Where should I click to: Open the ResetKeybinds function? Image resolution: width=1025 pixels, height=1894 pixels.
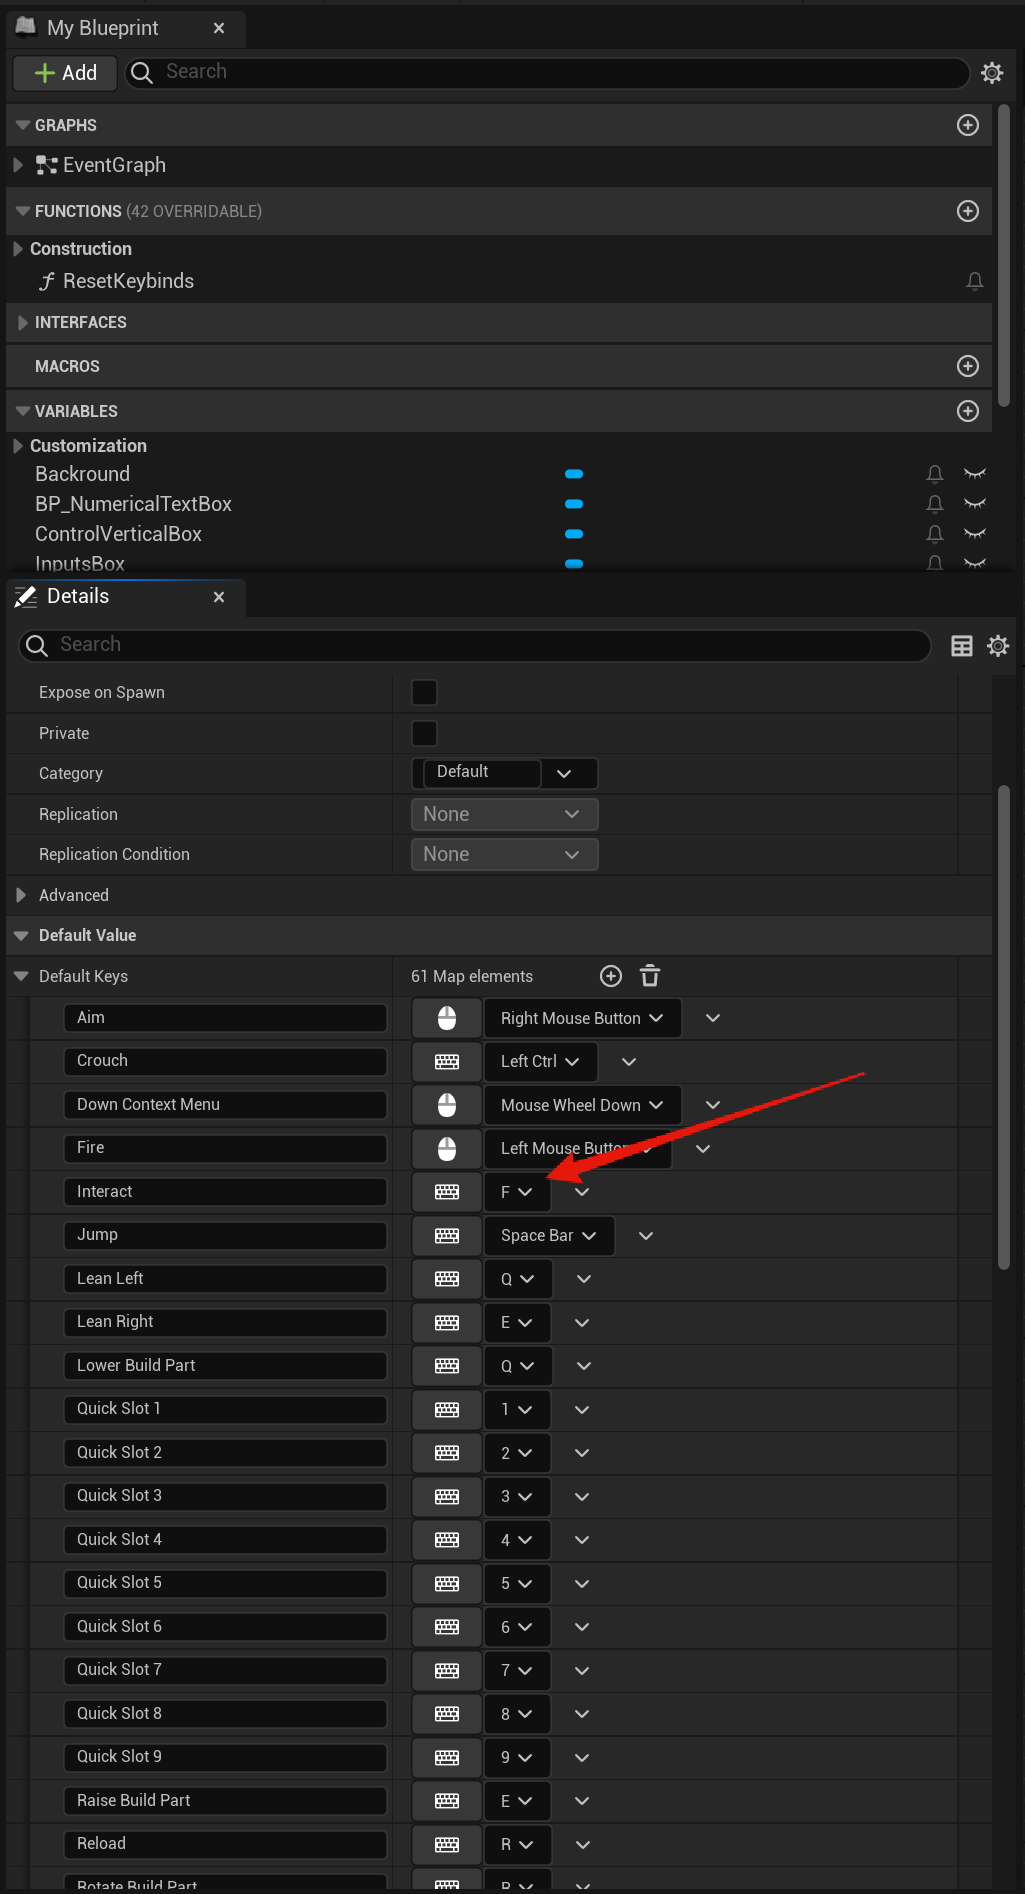(128, 281)
